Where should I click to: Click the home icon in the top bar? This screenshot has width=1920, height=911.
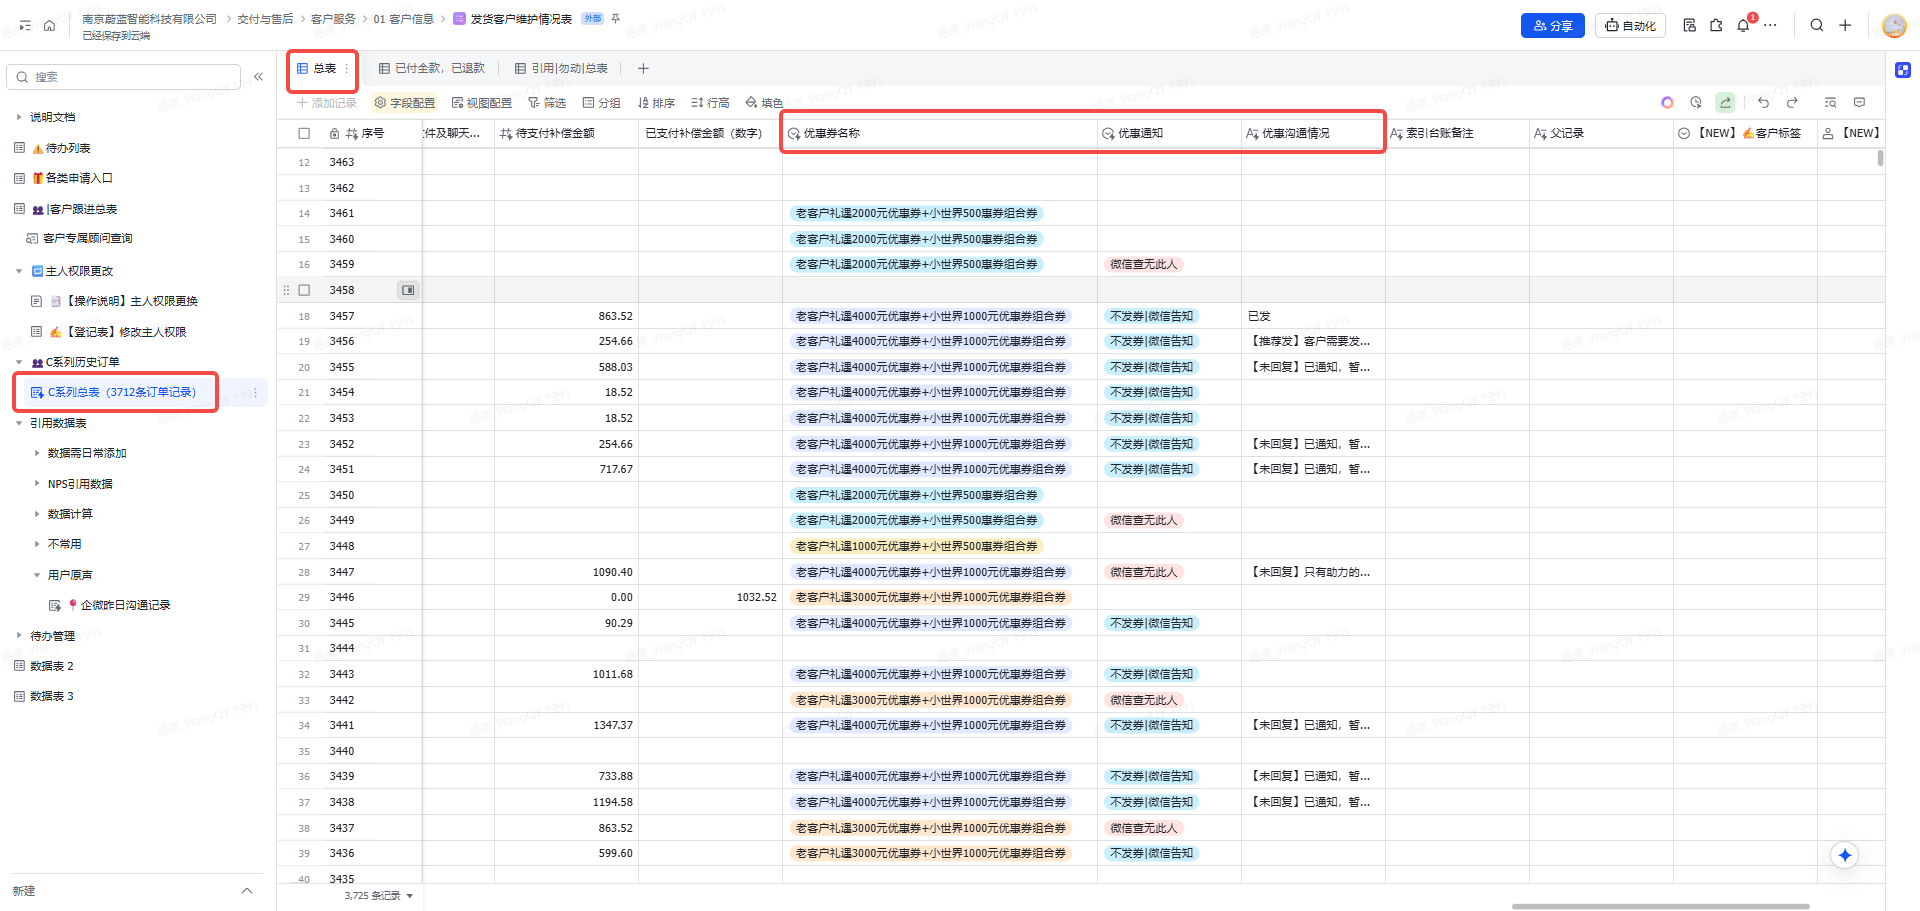(x=49, y=26)
